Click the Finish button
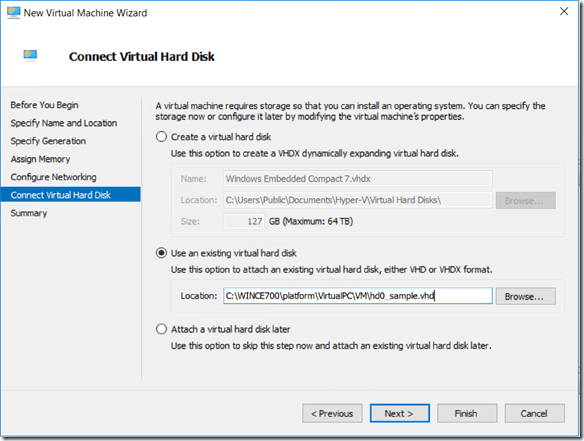584x441 pixels. pyautogui.click(x=467, y=413)
